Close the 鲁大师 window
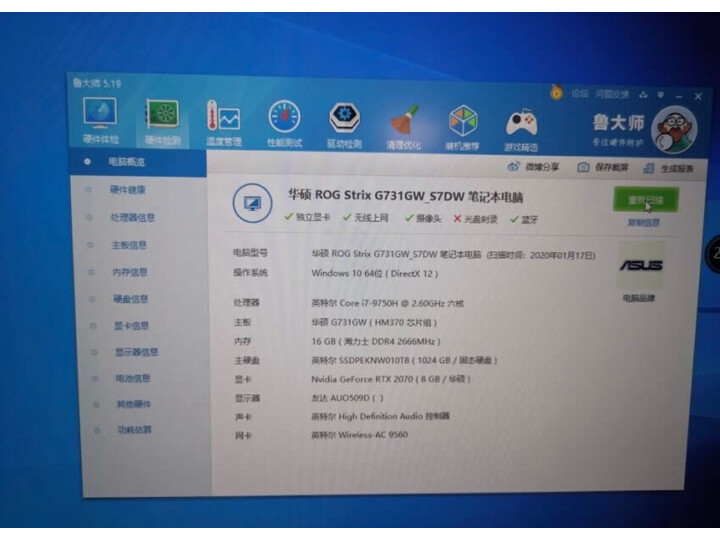 [698, 96]
